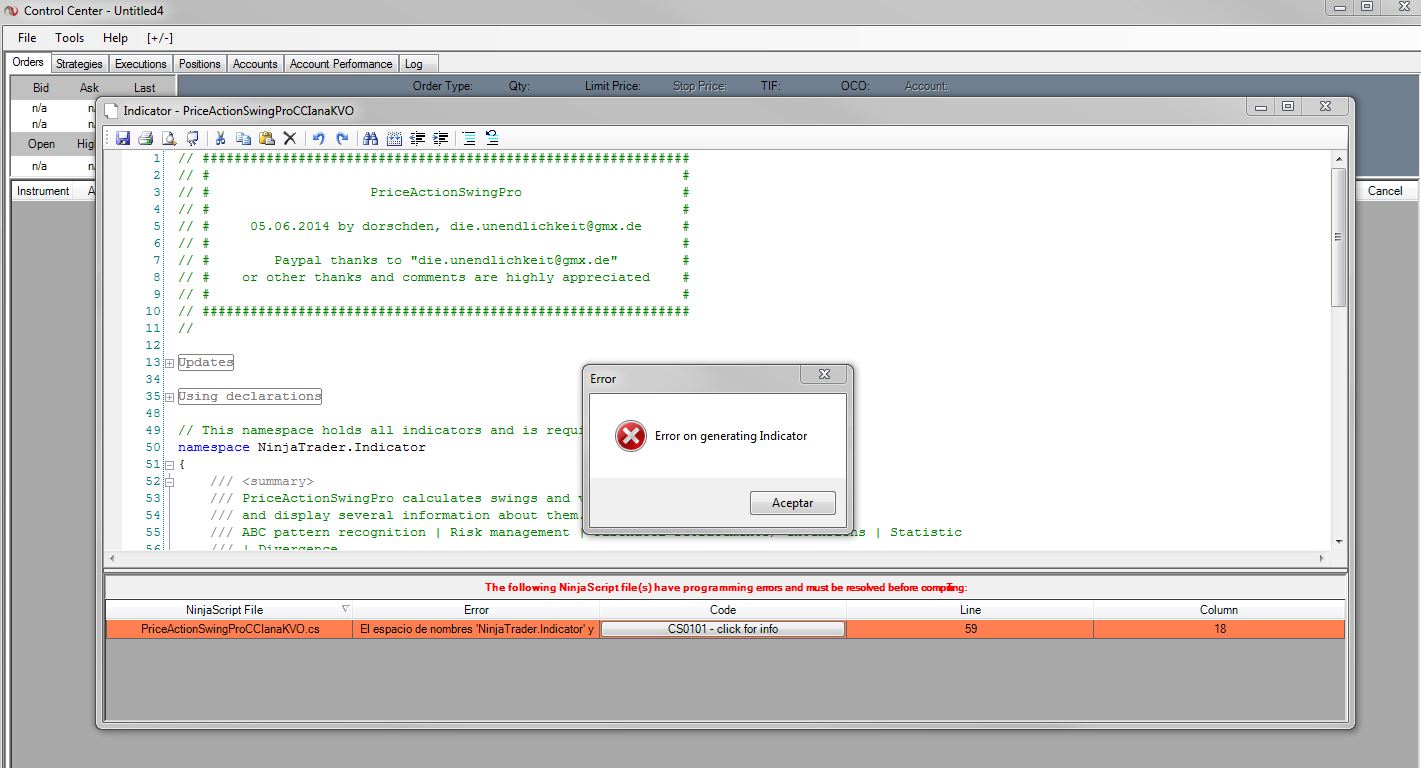Viewport: 1421px width, 768px height.
Task: Click Aceptar to dismiss the error
Action: [793, 503]
